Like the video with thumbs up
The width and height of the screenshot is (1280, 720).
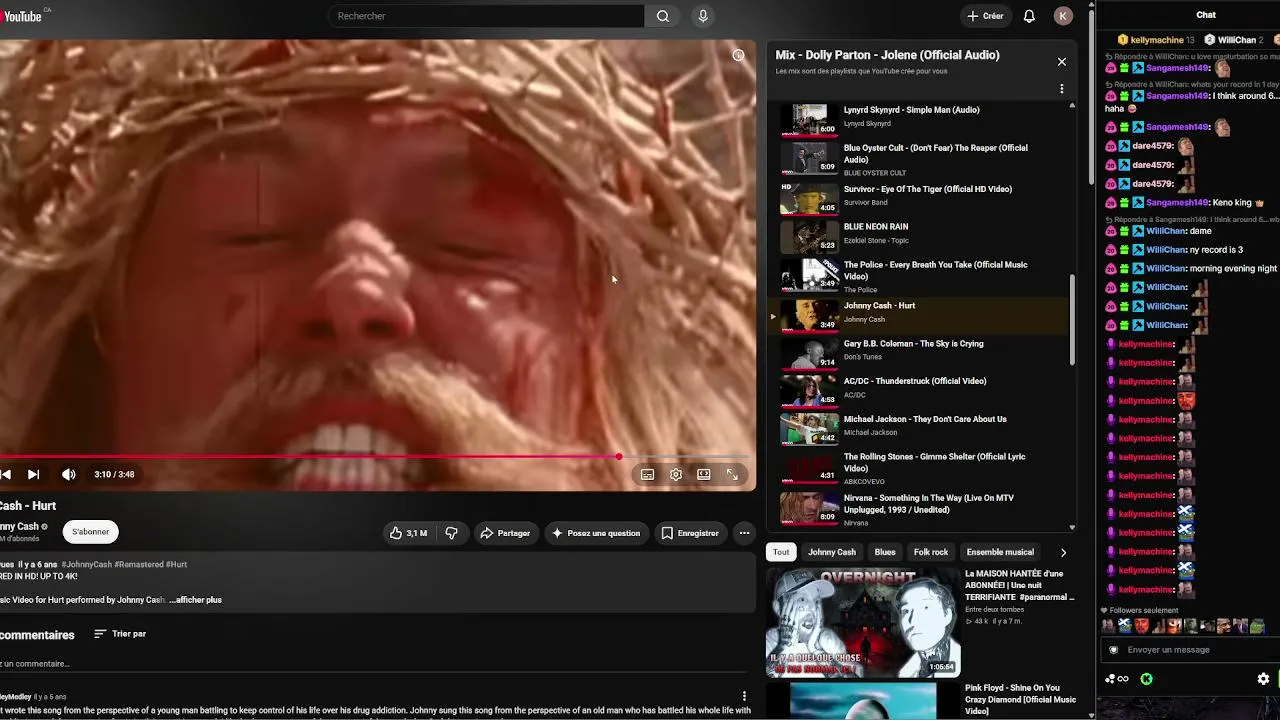408,533
